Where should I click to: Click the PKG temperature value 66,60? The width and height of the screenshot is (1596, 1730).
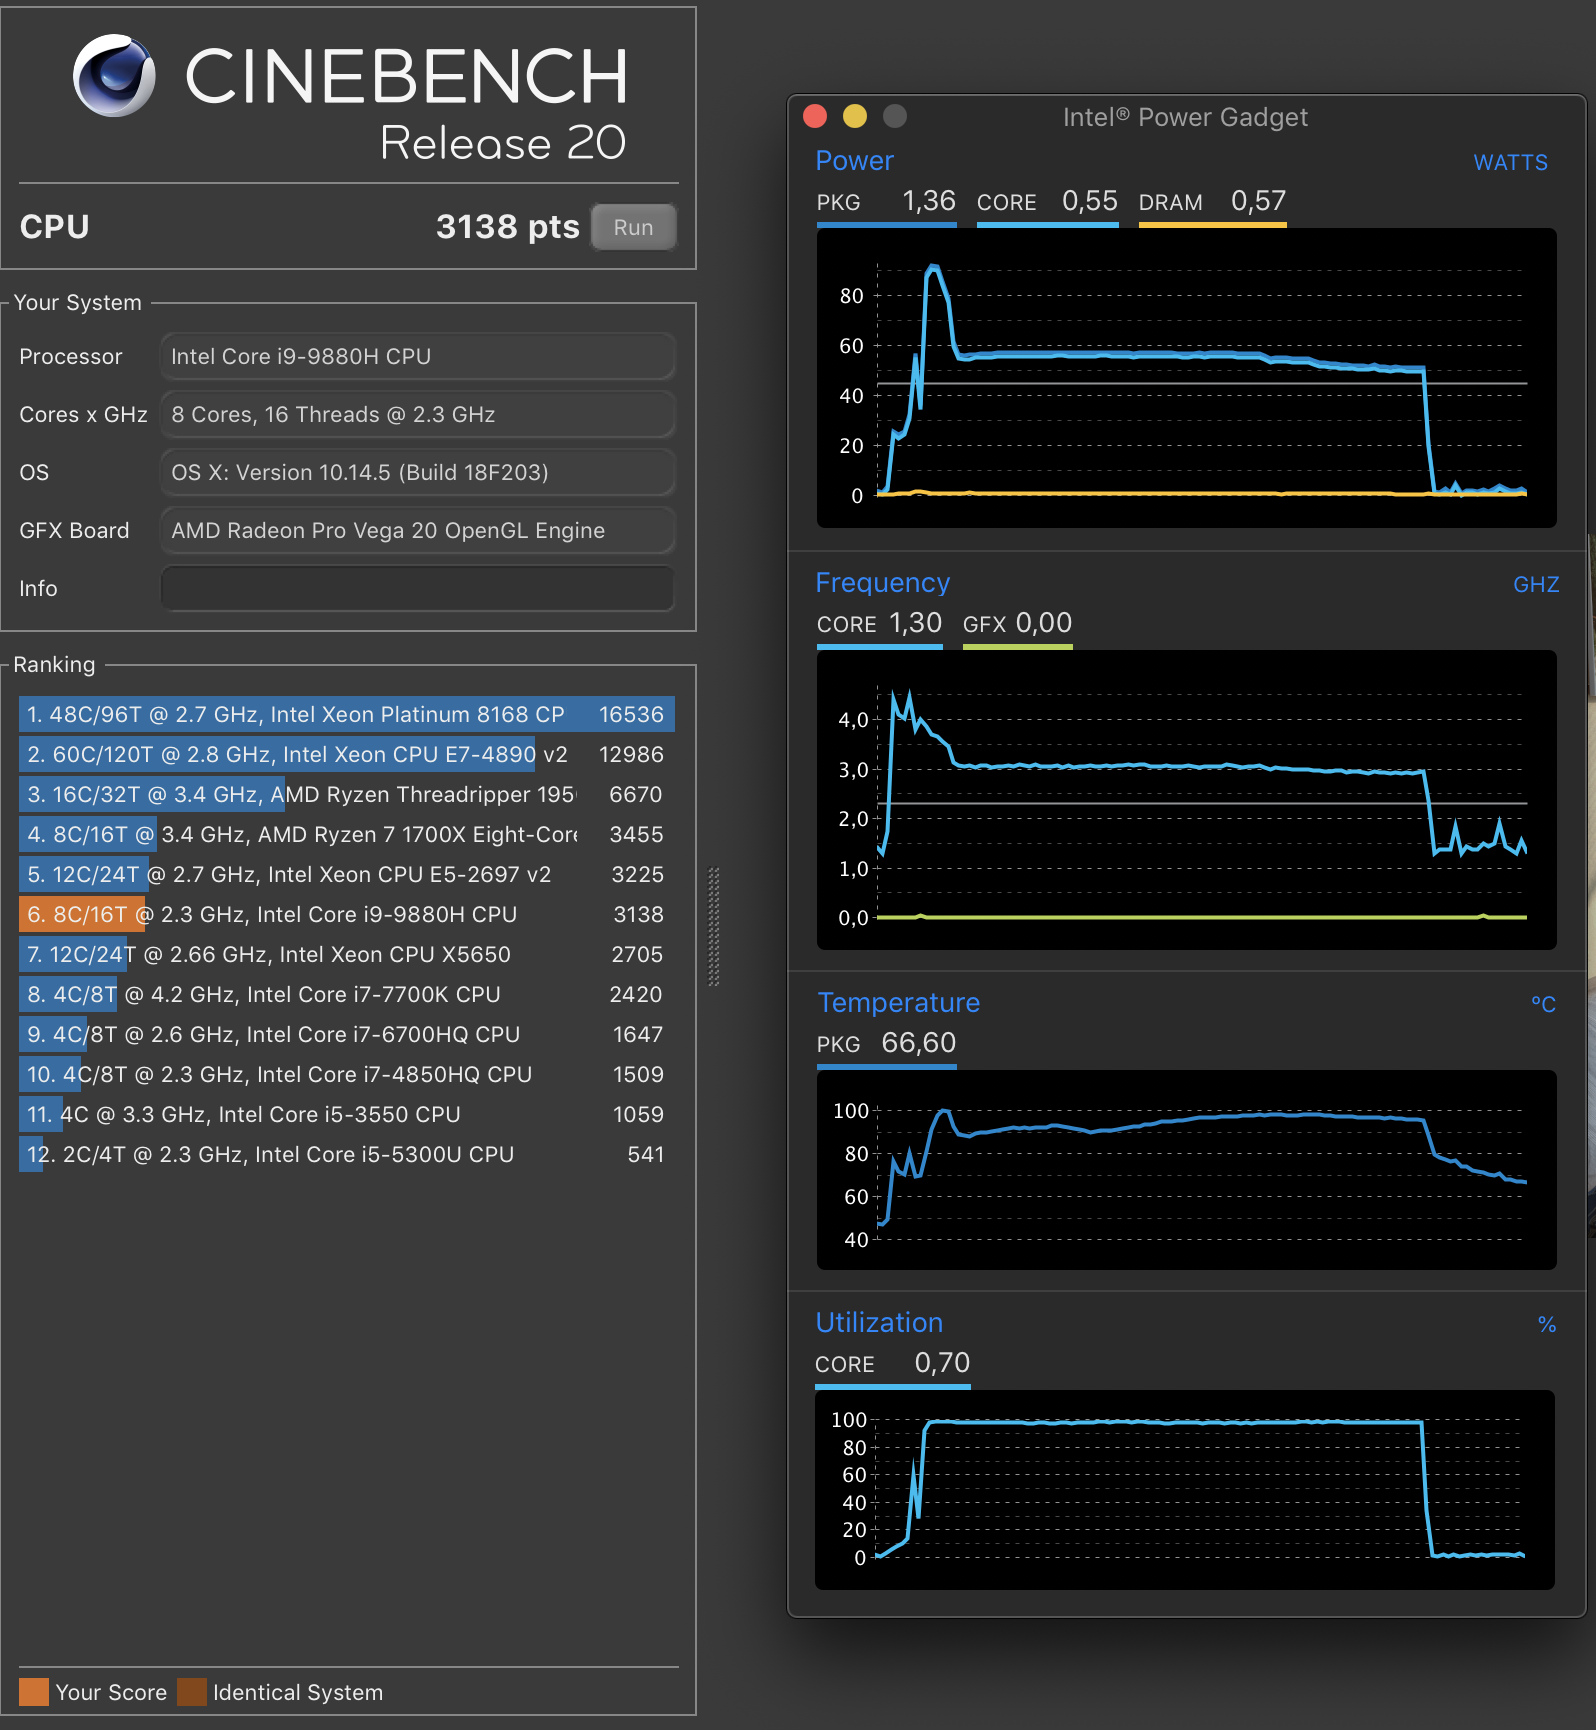point(919,1043)
